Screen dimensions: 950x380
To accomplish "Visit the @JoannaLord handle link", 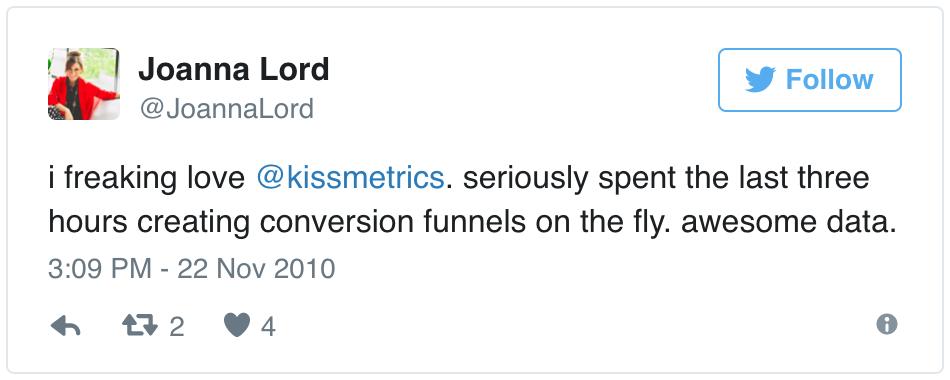I will pos(227,109).
